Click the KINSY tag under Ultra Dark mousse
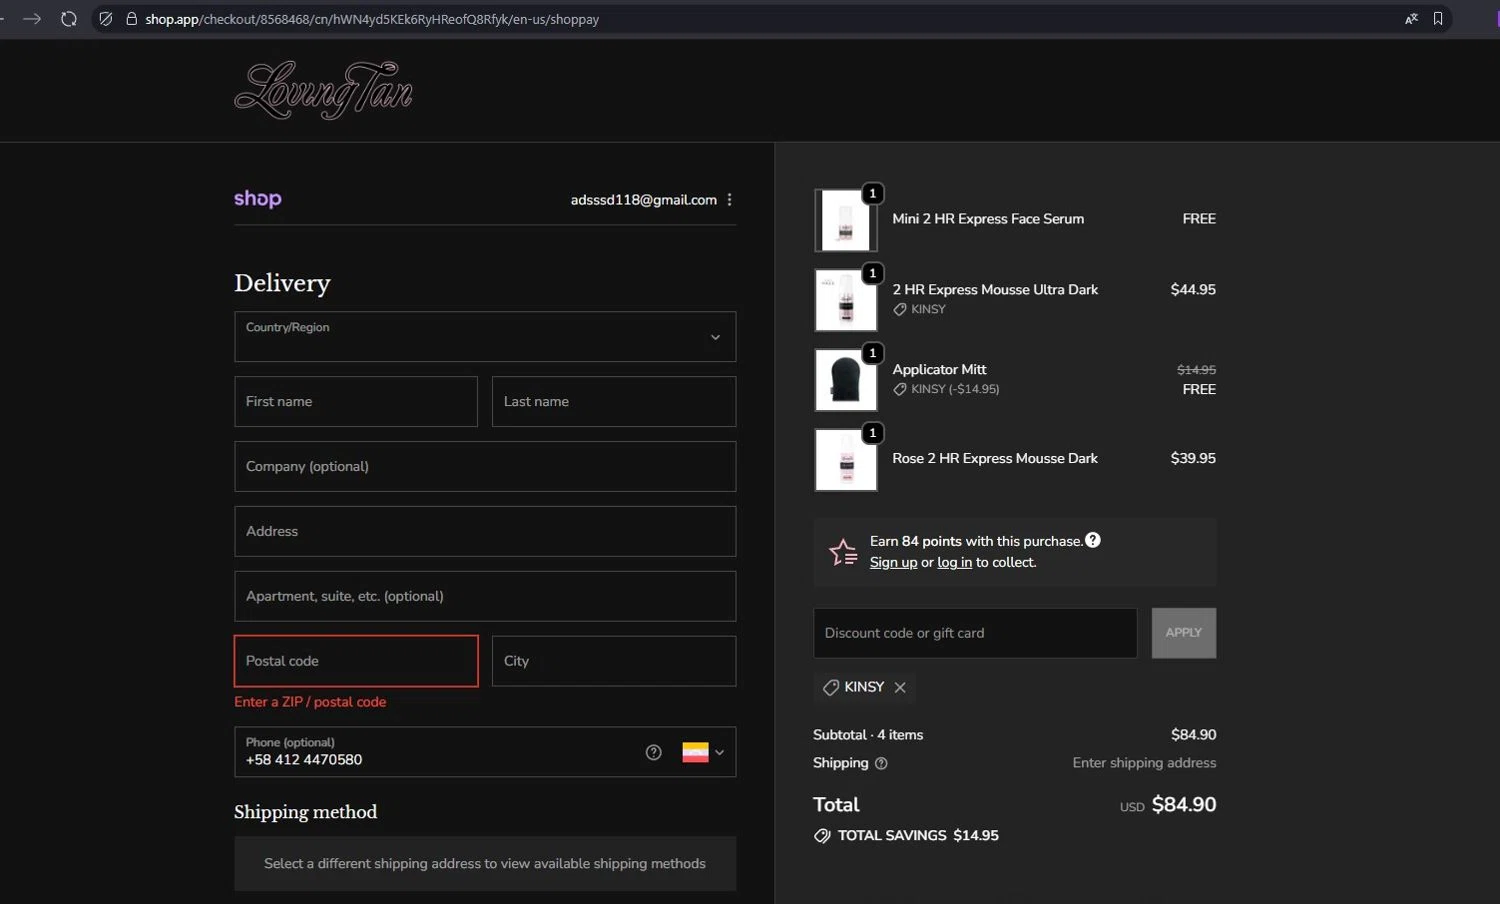The width and height of the screenshot is (1500, 904). [919, 309]
